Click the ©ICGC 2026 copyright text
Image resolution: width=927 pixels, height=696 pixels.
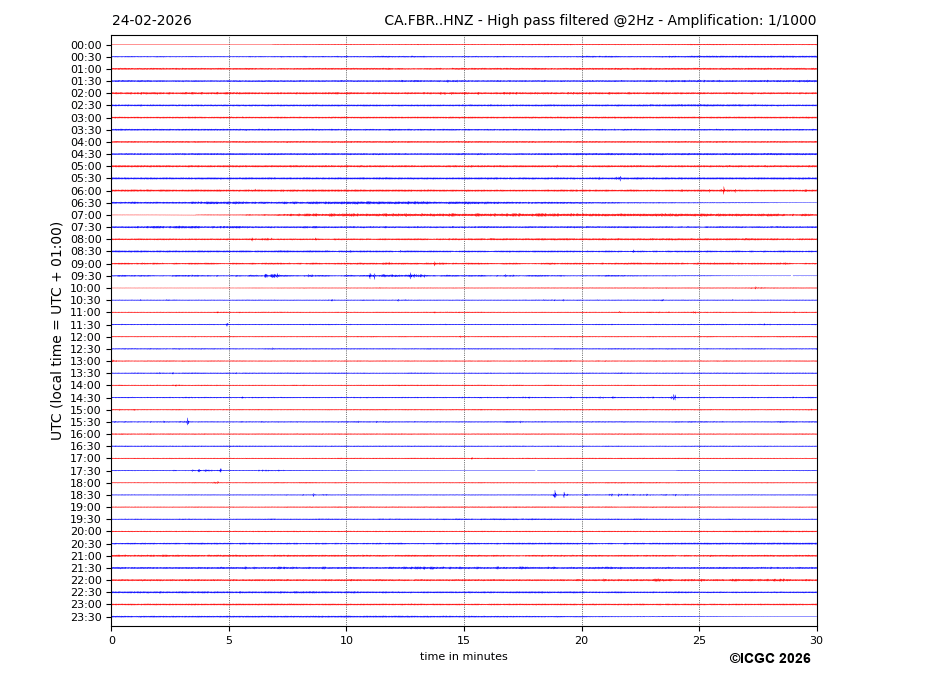[x=769, y=659]
